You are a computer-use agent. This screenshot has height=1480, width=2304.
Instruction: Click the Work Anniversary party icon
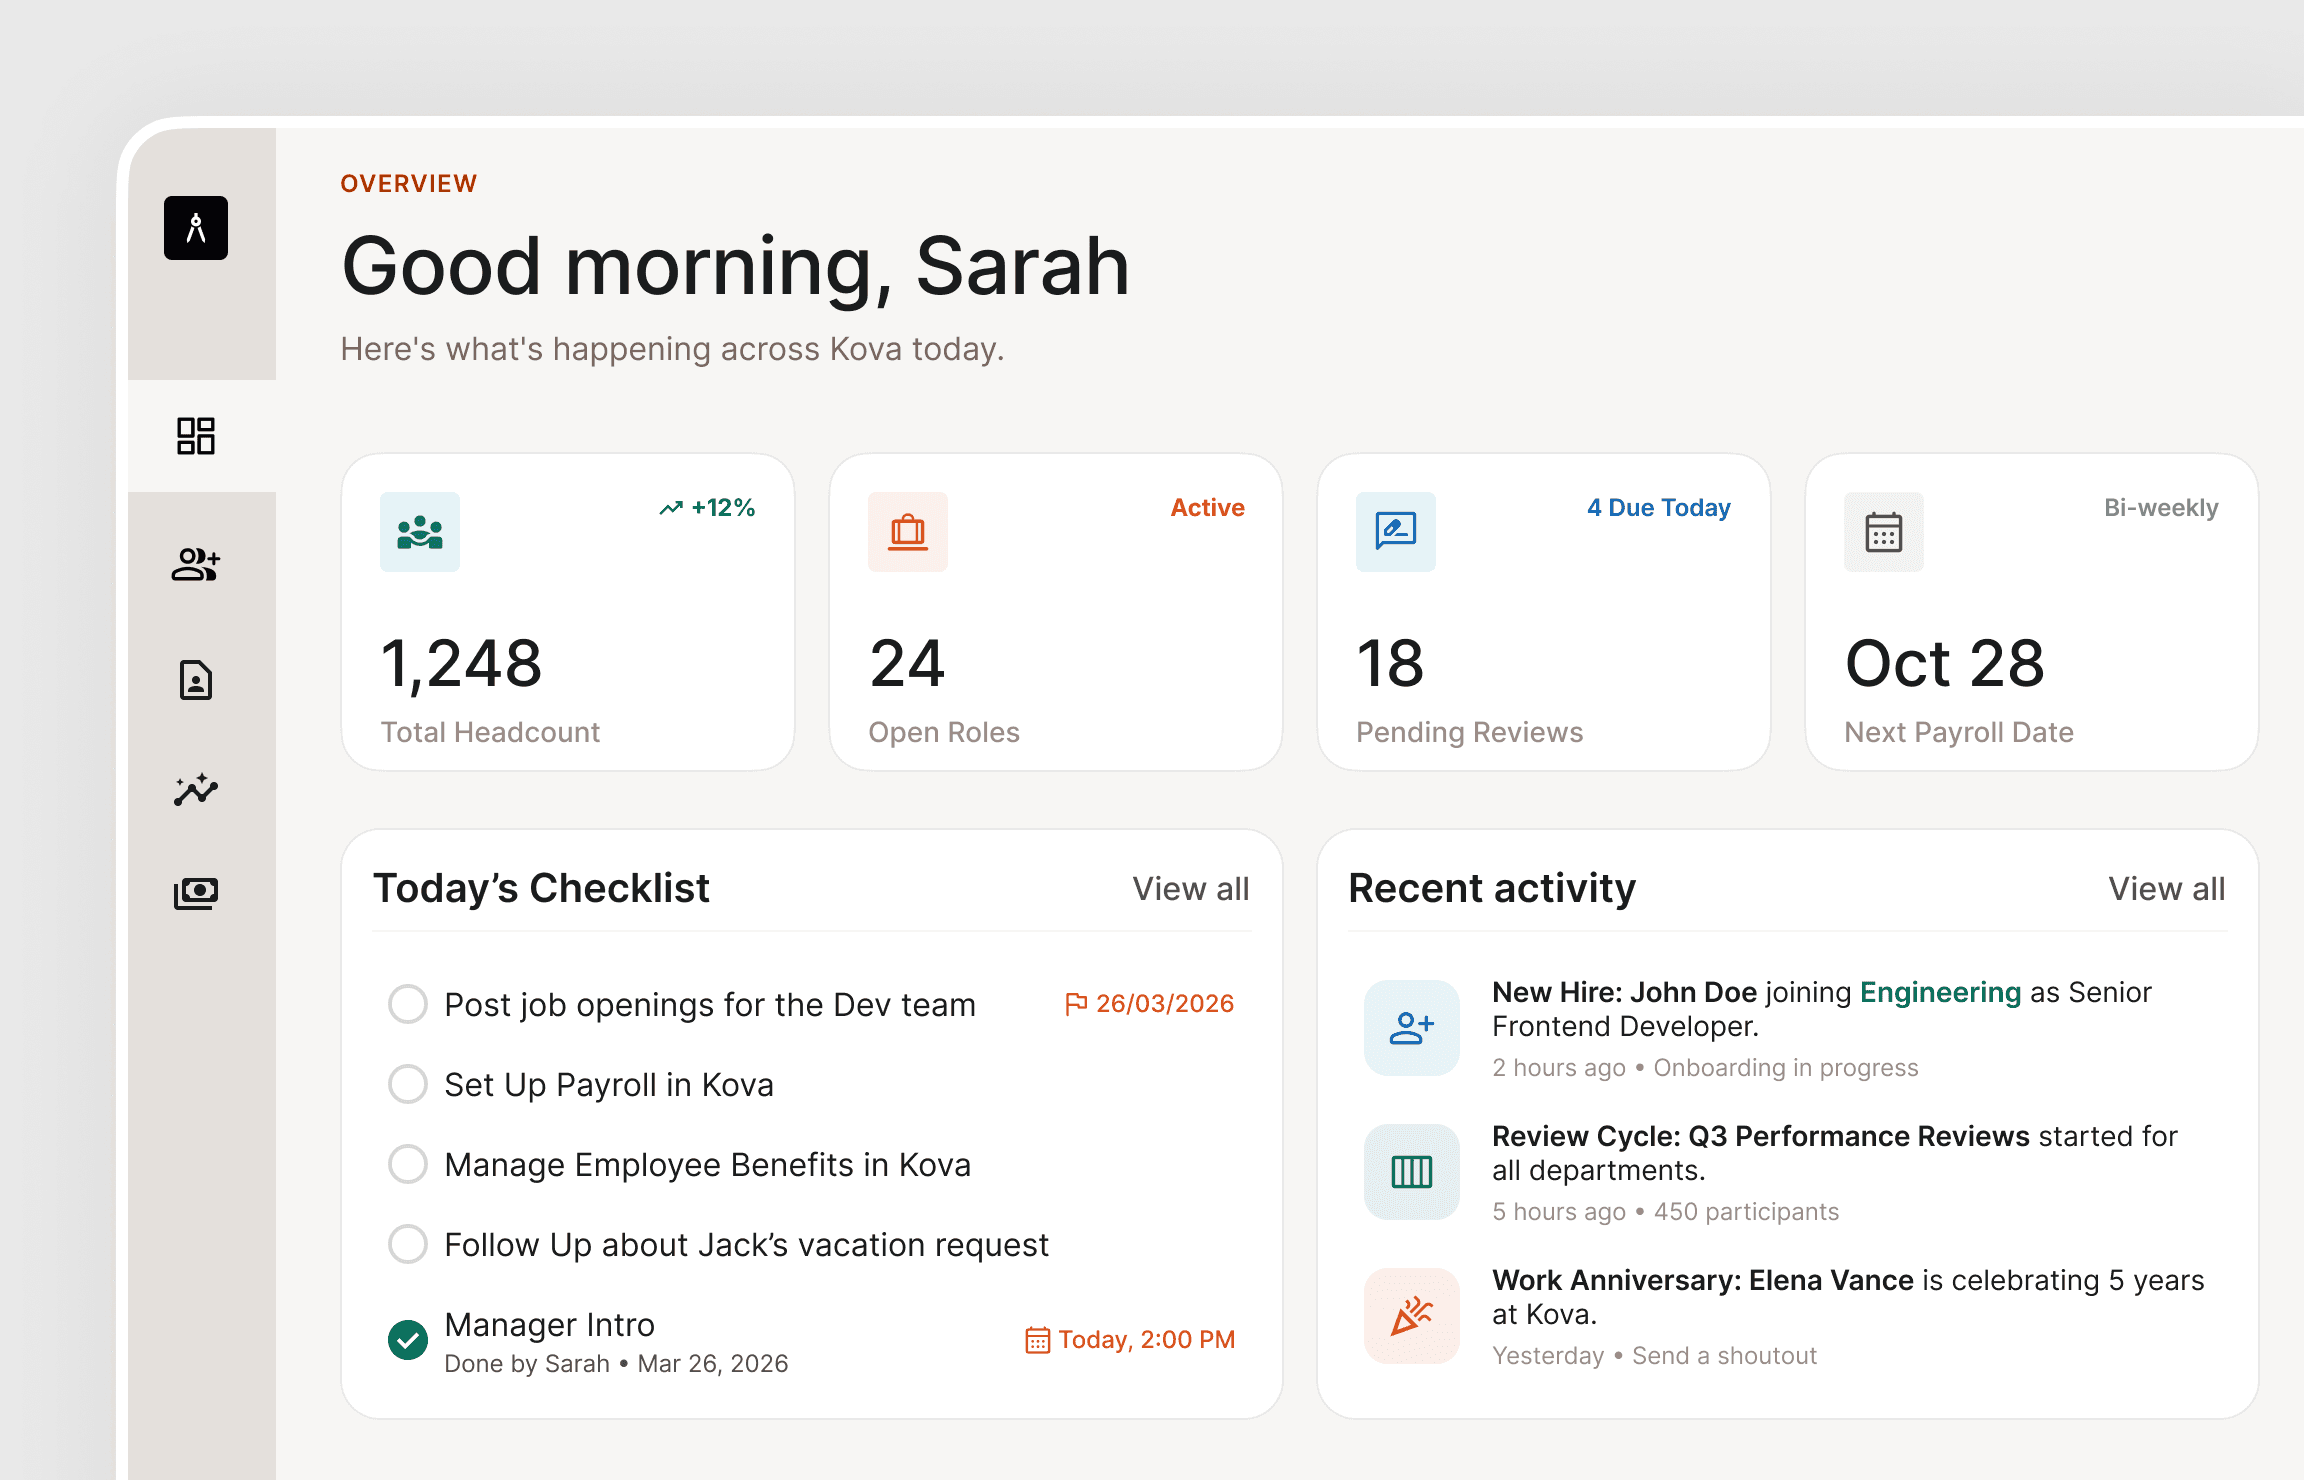pos(1412,1316)
